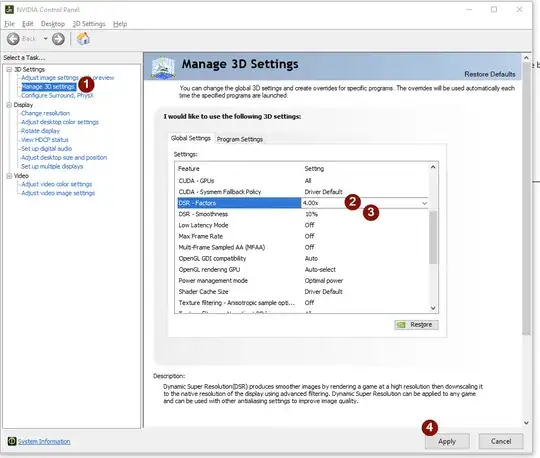Open the Desktop menu
The image size is (540, 458).
(53, 24)
